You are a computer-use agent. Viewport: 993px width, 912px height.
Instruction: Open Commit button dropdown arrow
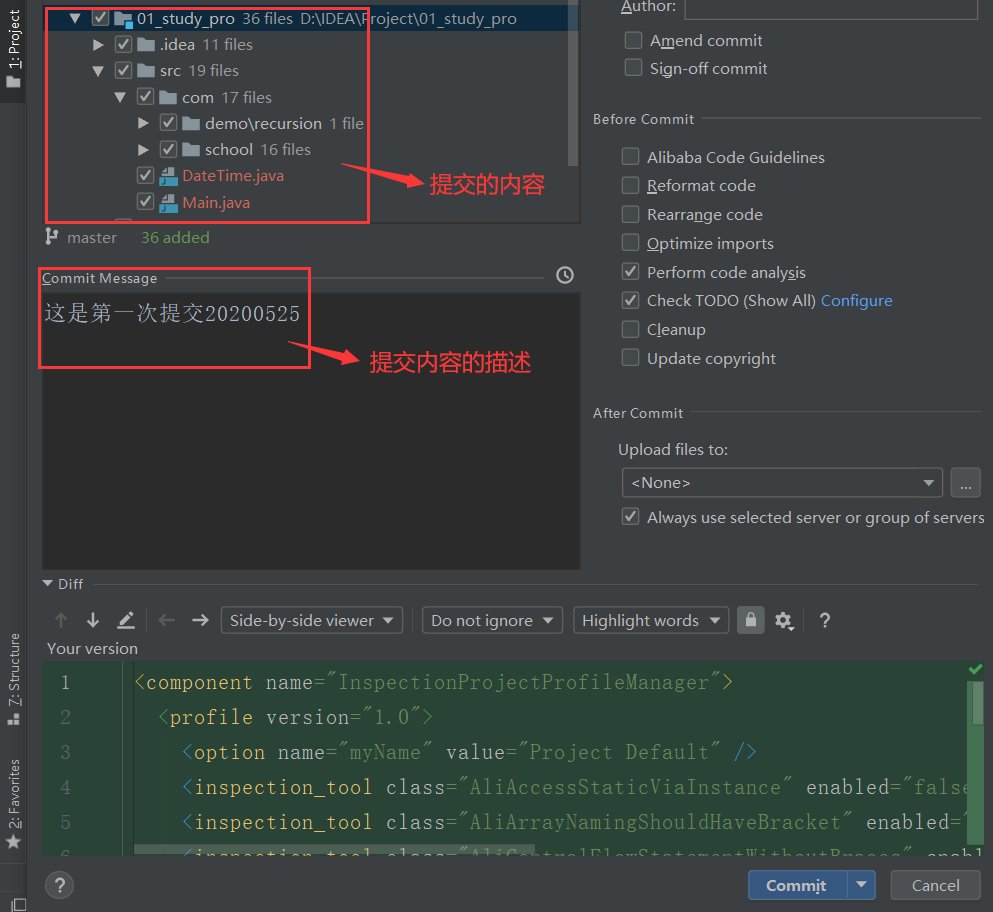pyautogui.click(x=861, y=885)
